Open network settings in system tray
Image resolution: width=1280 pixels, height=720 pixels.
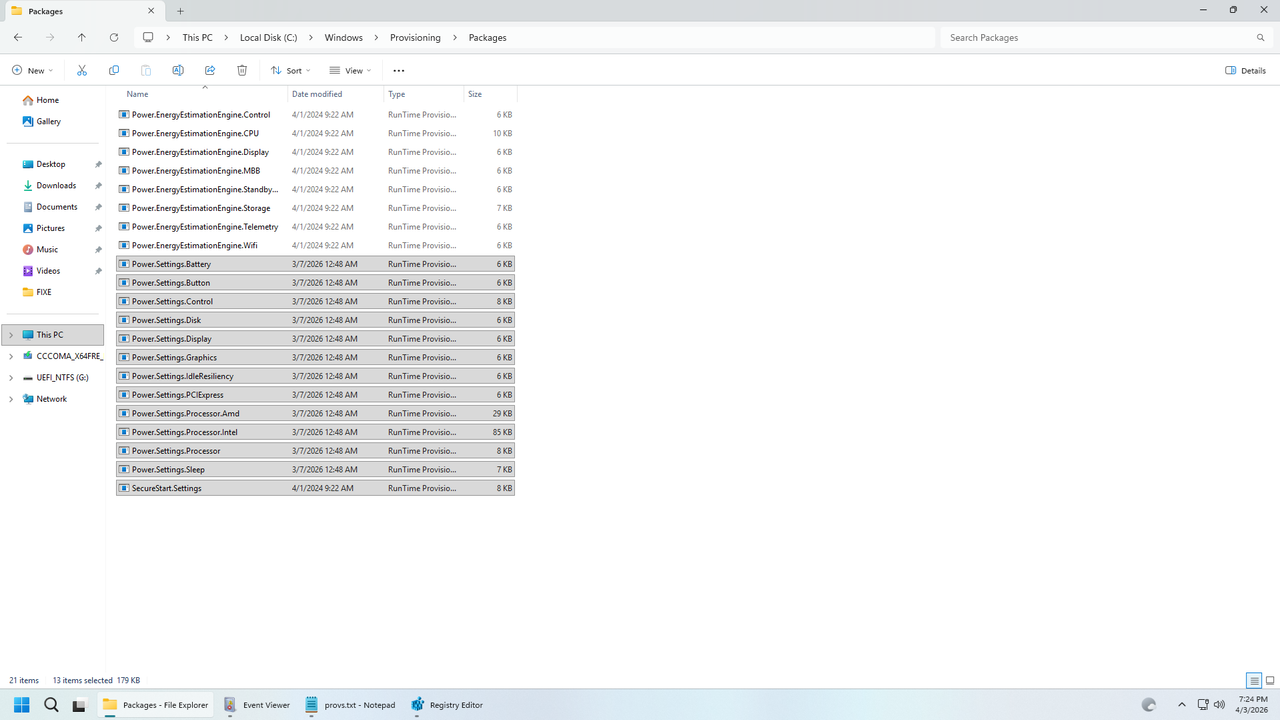pyautogui.click(x=1203, y=705)
